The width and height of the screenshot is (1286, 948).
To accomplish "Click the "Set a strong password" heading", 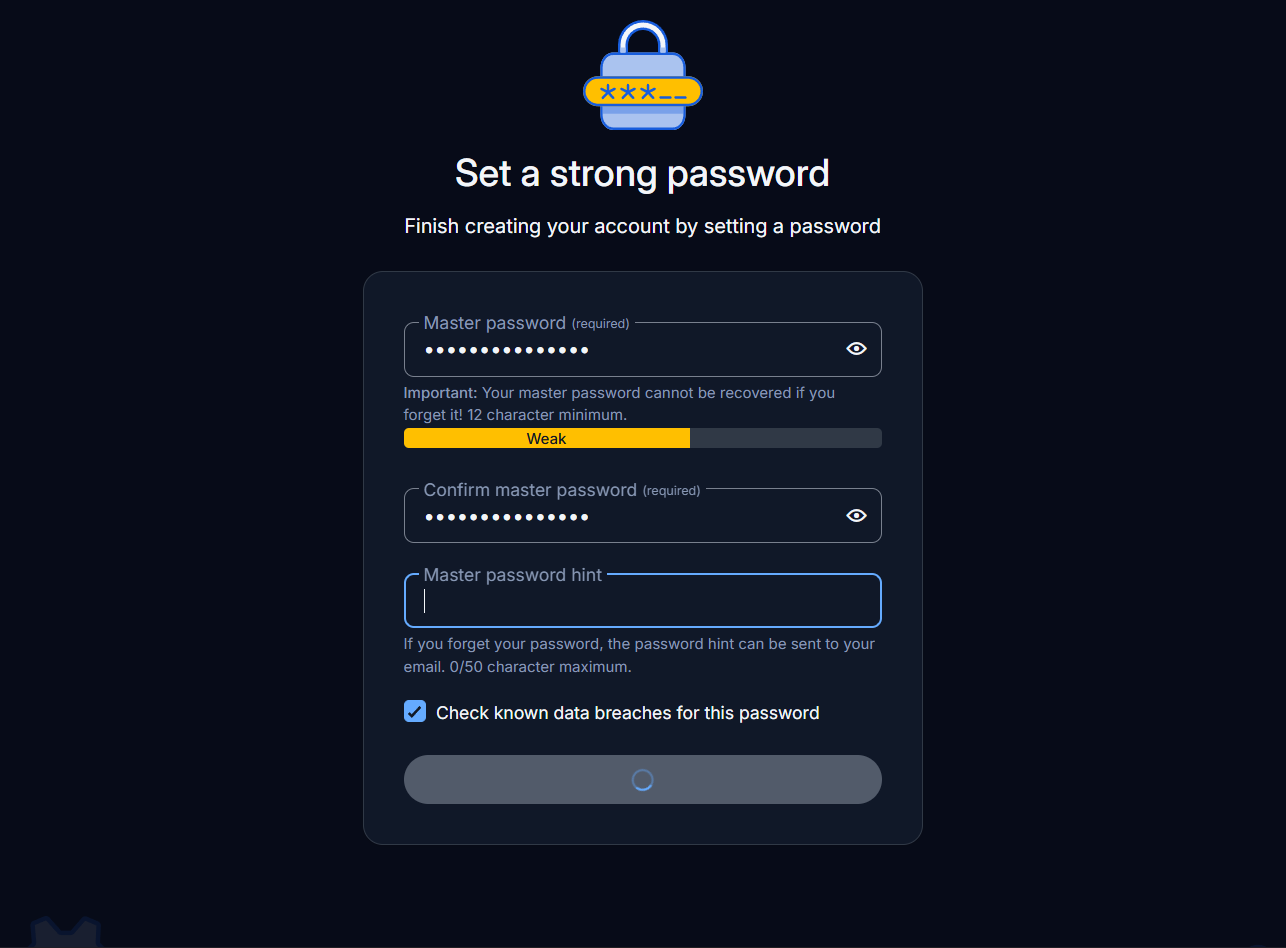I will pos(642,173).
